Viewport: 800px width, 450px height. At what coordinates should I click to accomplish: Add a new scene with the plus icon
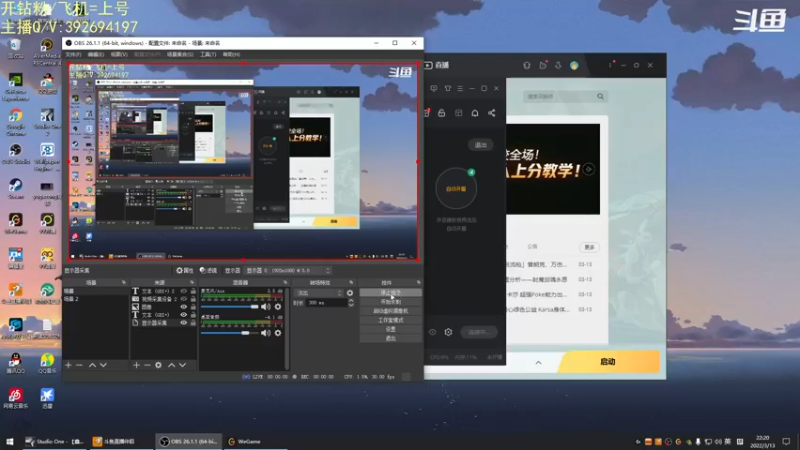(68, 365)
